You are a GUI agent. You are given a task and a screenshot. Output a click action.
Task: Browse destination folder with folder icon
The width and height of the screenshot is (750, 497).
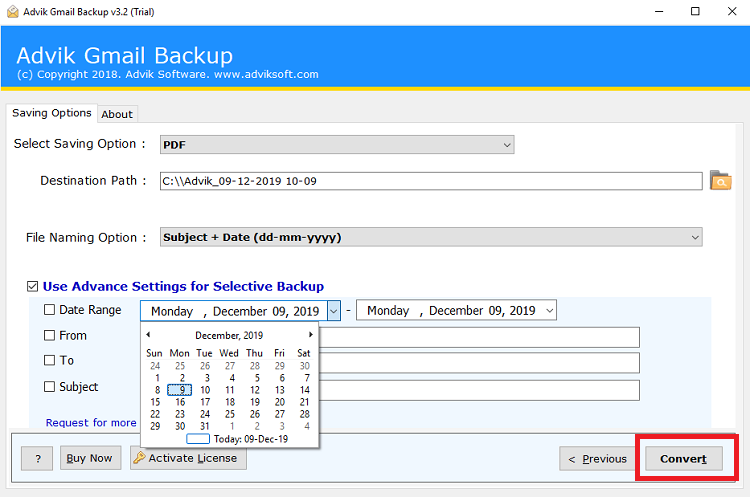click(720, 181)
